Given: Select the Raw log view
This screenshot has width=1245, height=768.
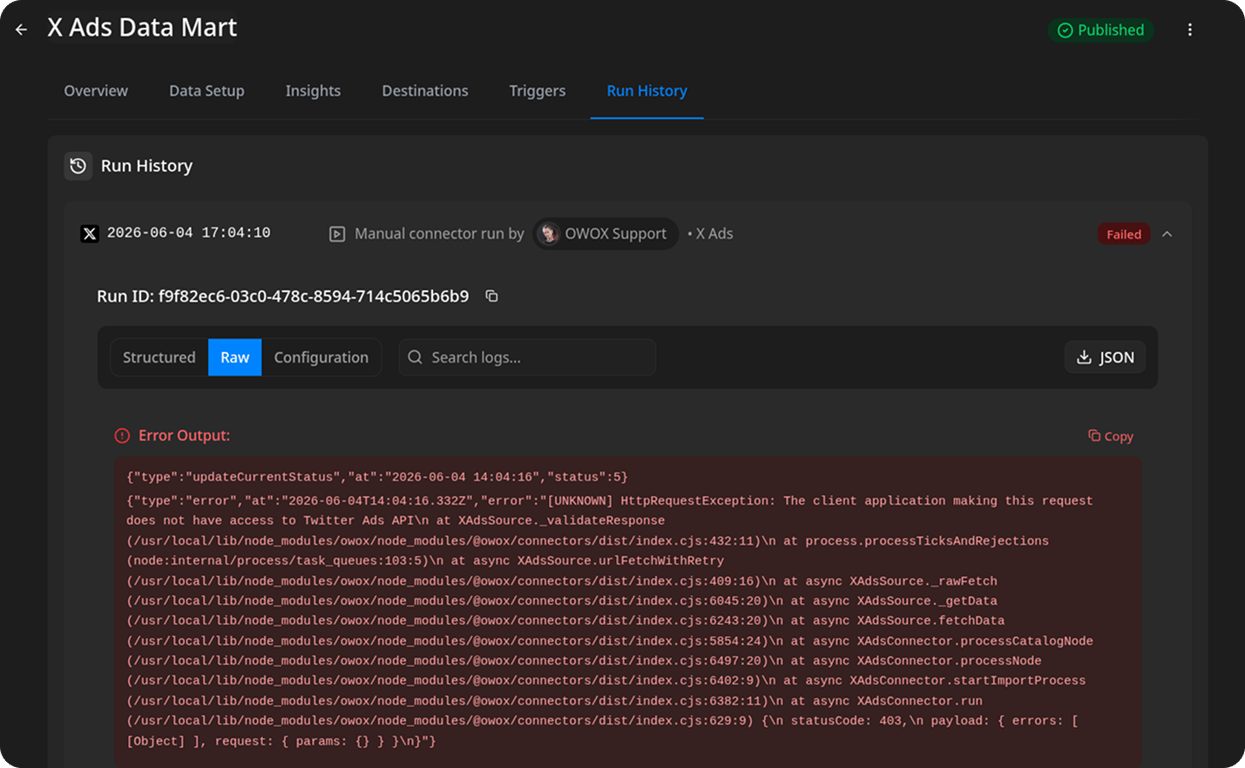Looking at the screenshot, I should pyautogui.click(x=235, y=357).
